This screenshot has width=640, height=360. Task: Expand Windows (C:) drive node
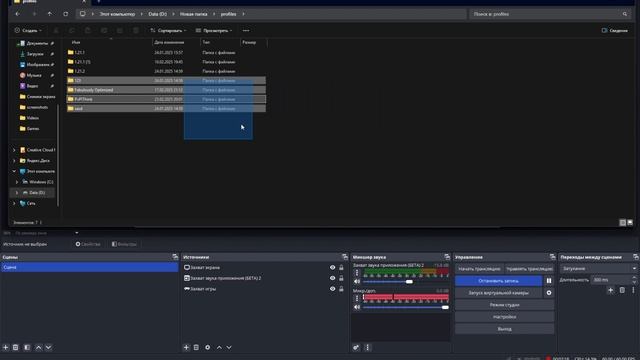(17, 182)
